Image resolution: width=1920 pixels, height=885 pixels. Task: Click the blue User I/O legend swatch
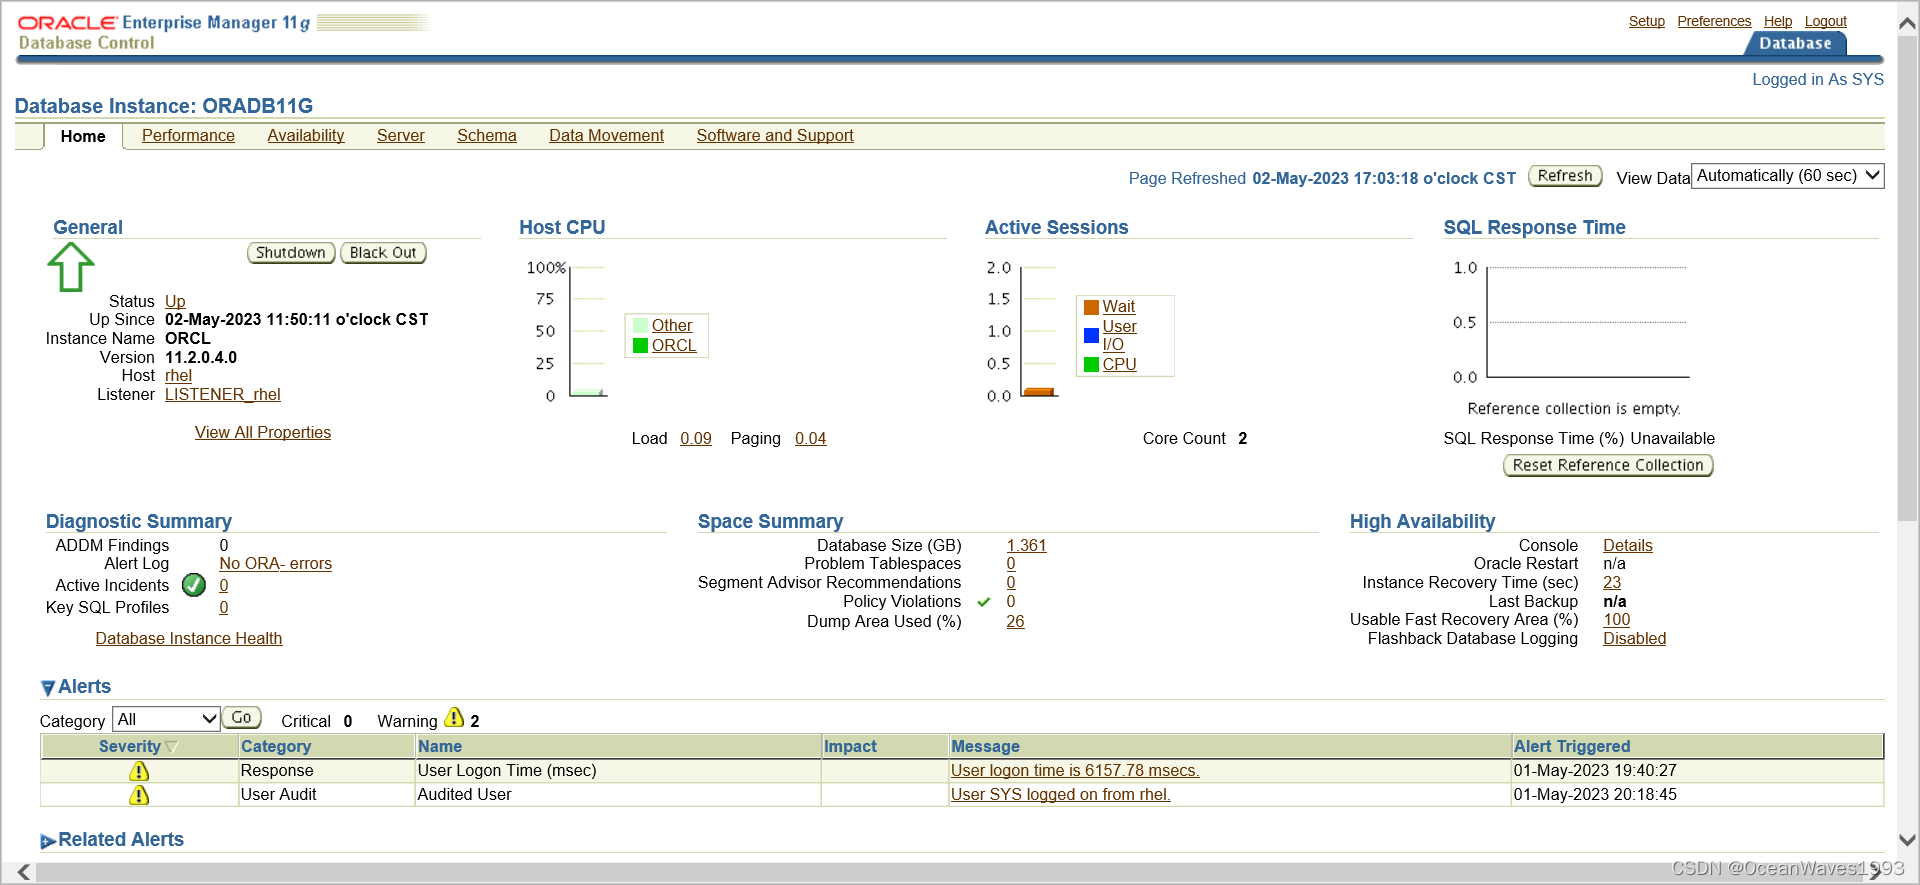click(1091, 335)
